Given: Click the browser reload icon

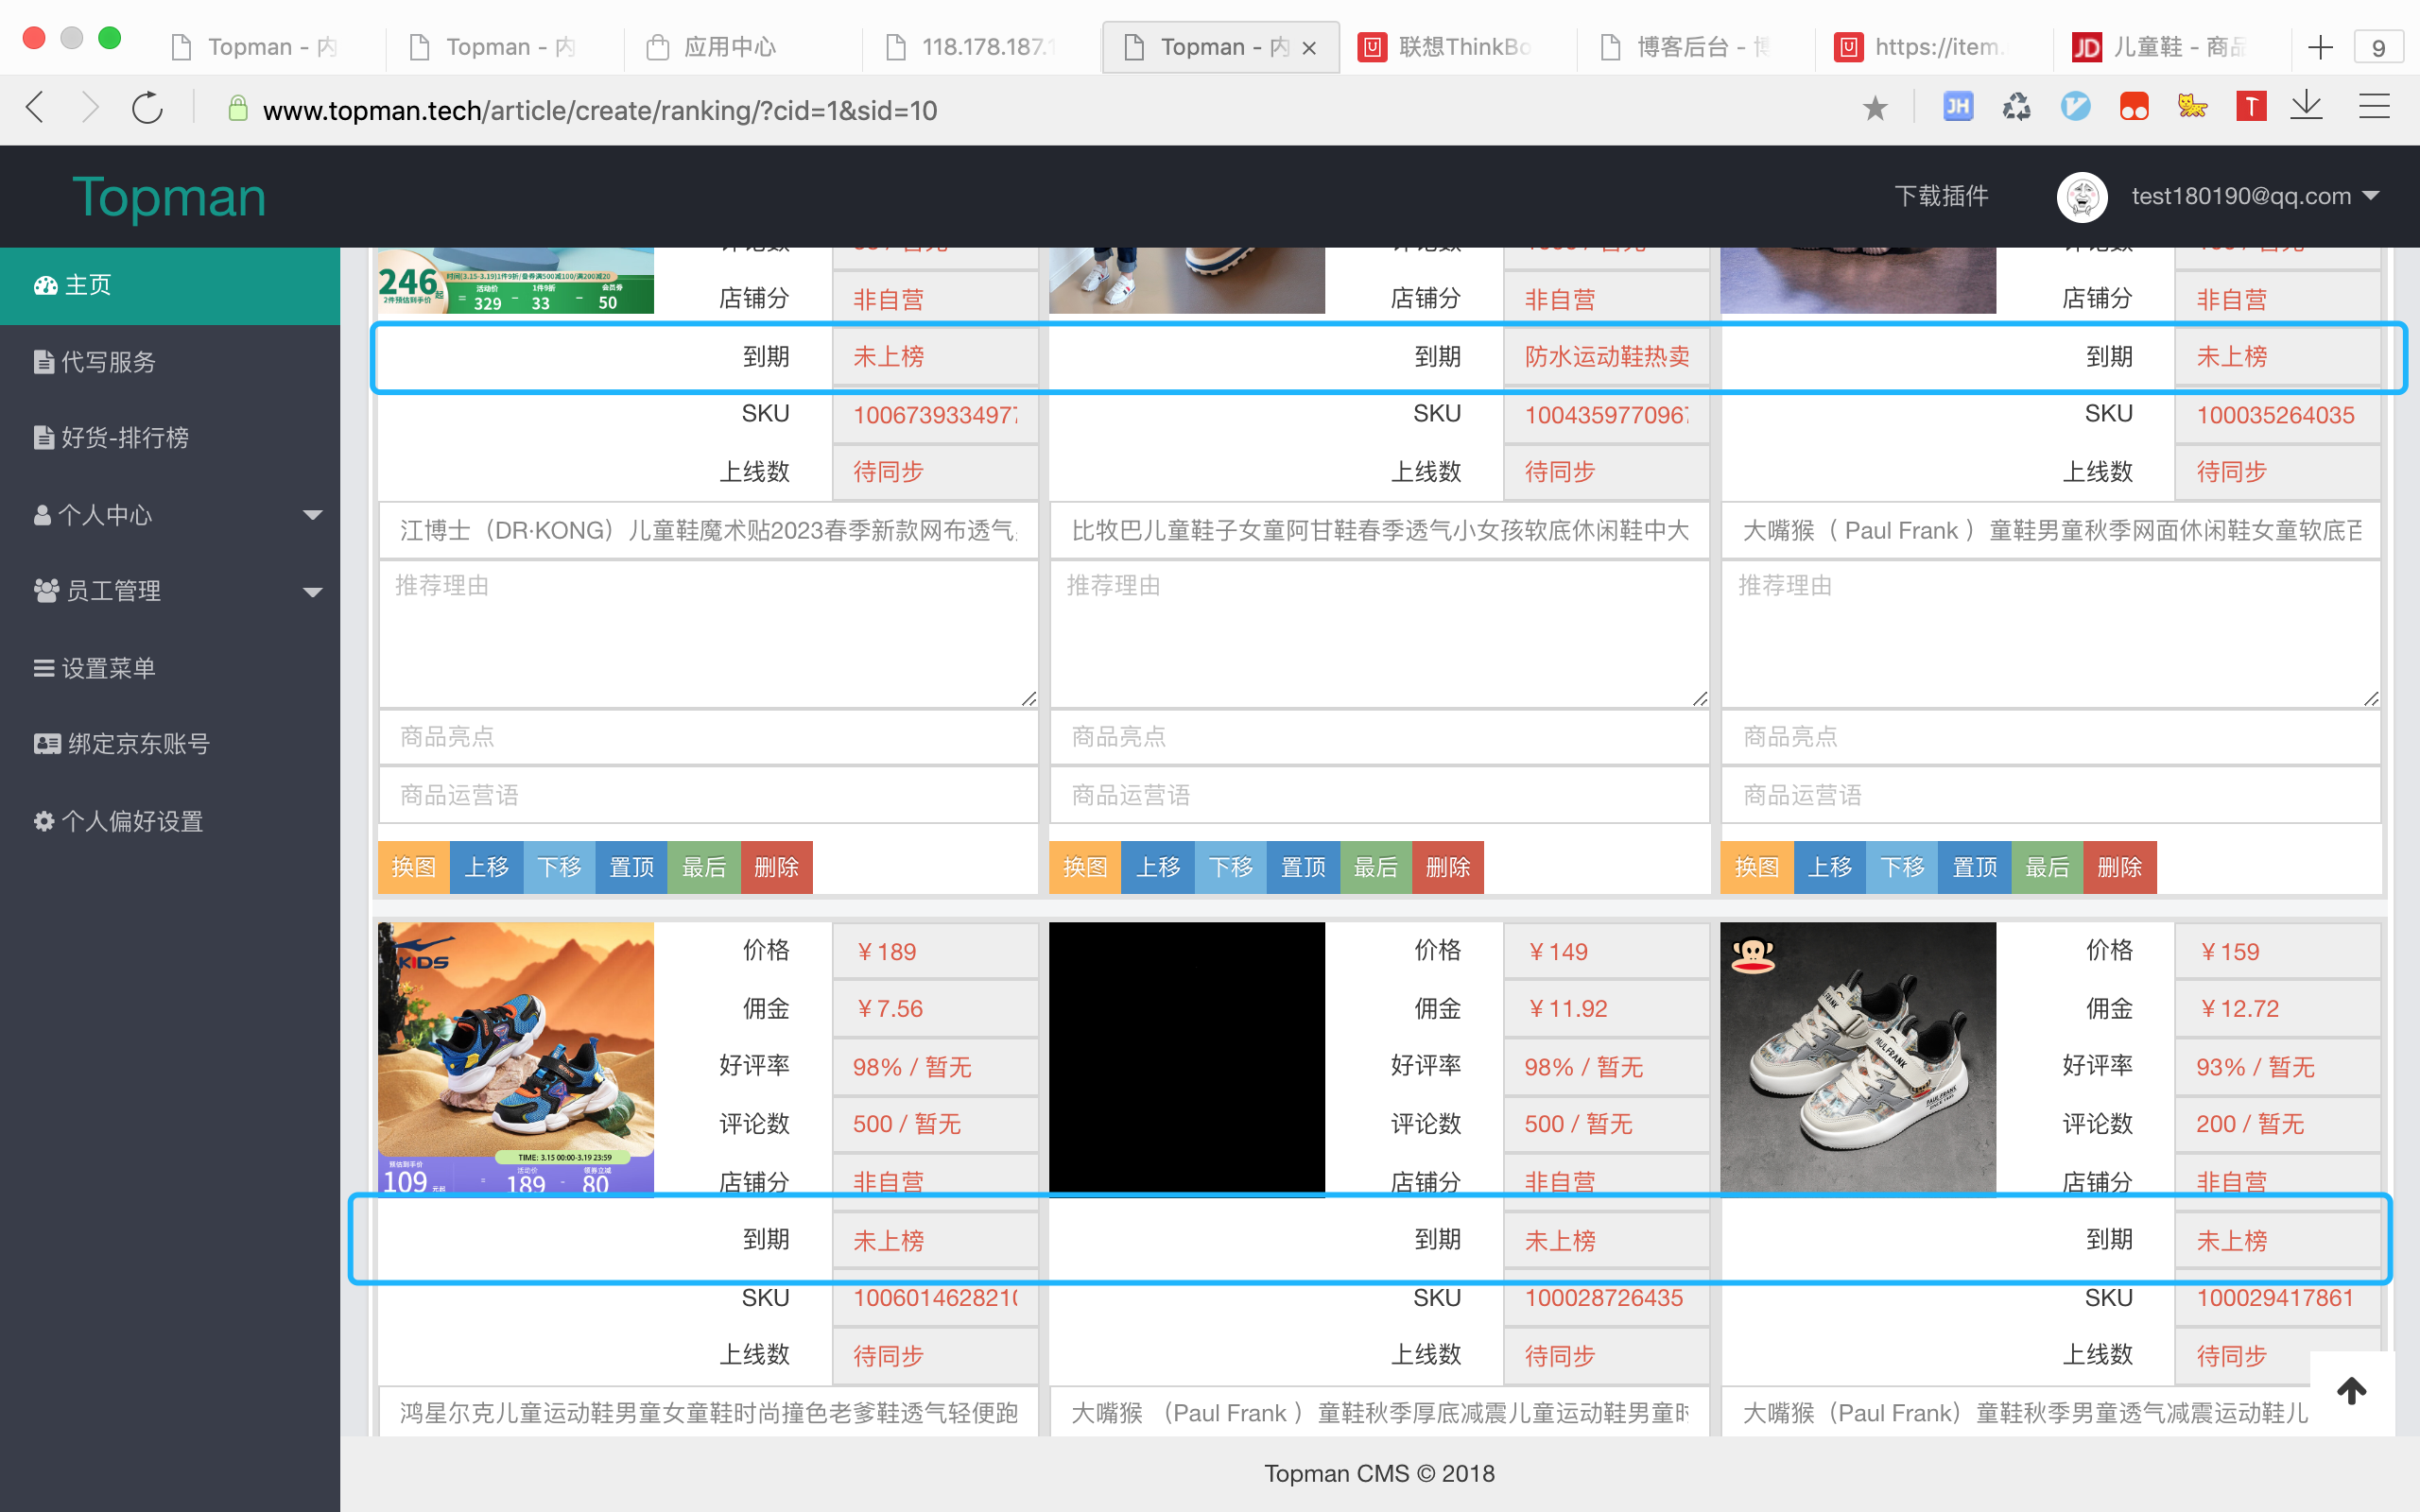Looking at the screenshot, I should 147,108.
